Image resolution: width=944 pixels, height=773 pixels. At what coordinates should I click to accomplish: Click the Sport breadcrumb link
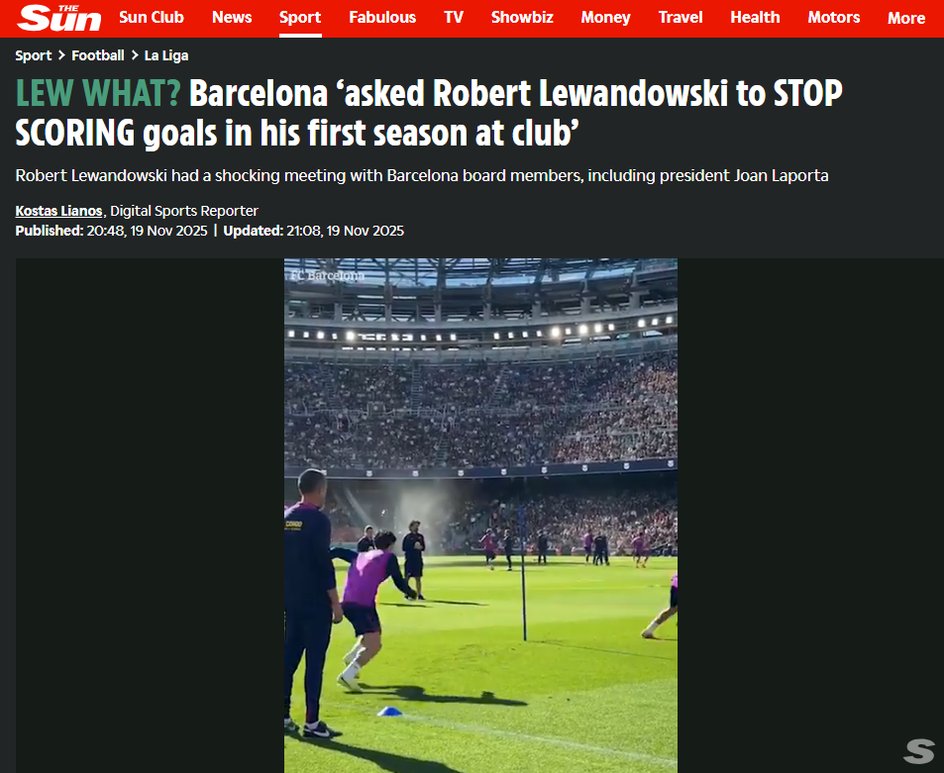pos(33,55)
